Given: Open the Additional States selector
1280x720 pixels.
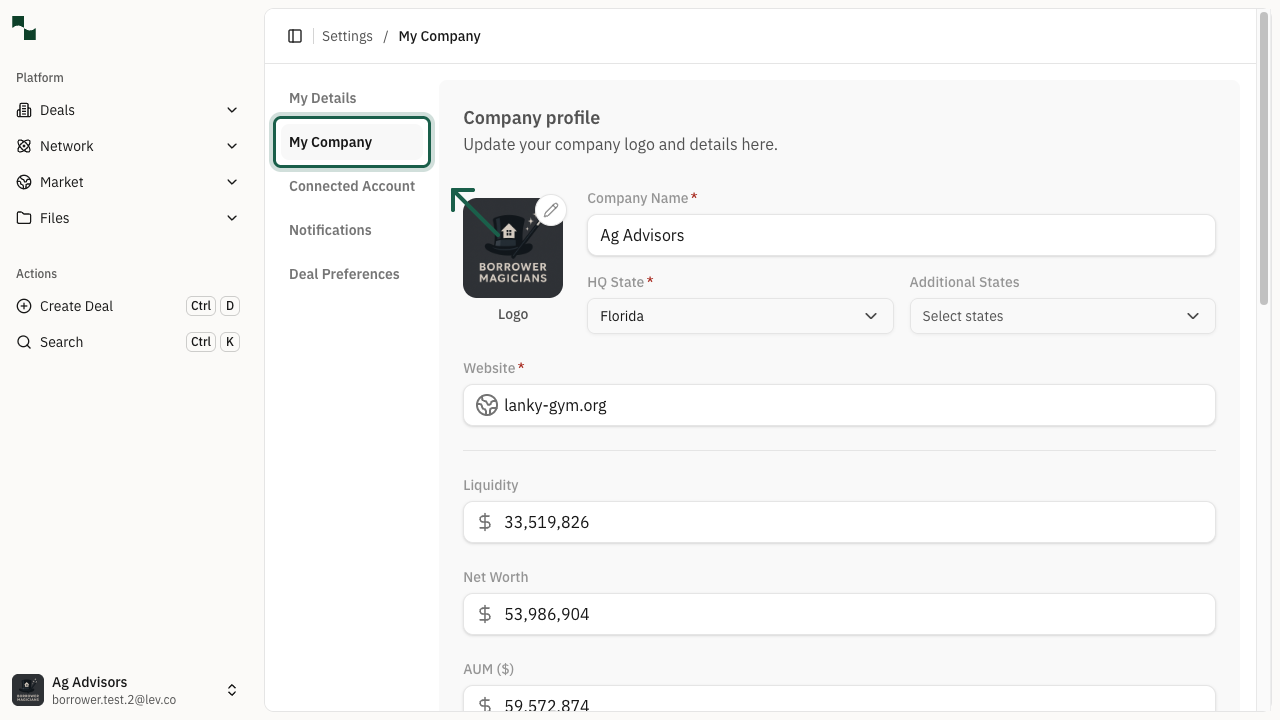Looking at the screenshot, I should 1062,316.
